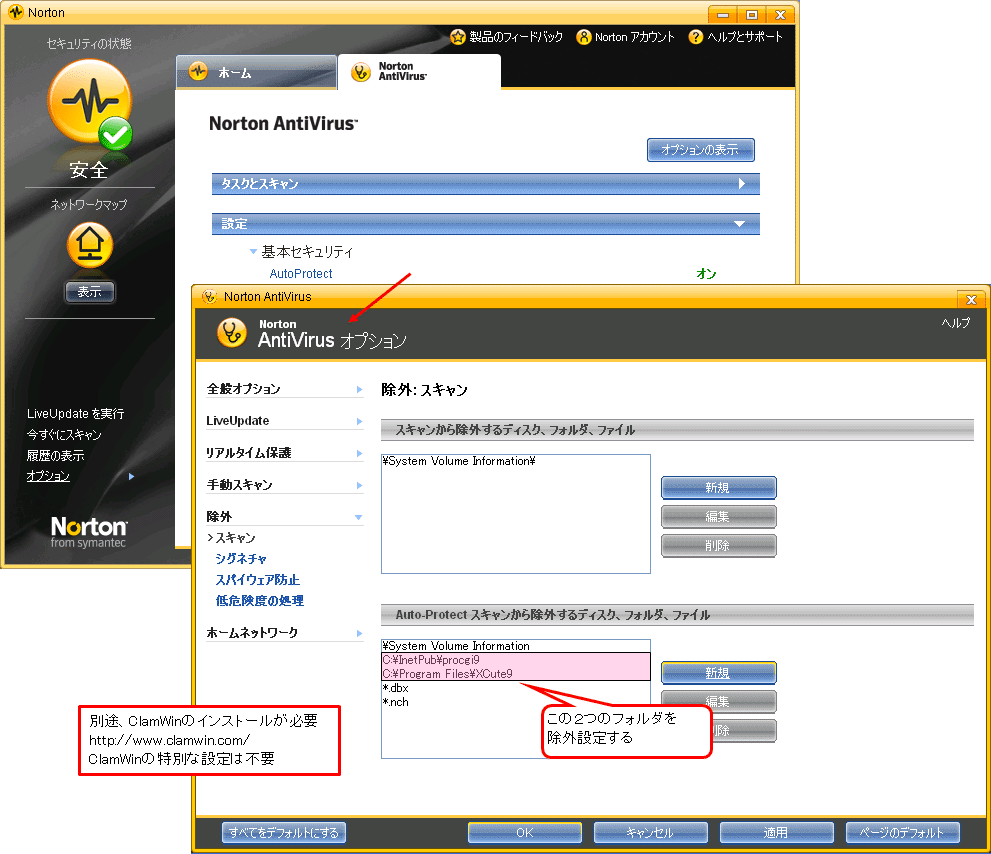Click upper 編集 button for scan exclusions
Screen dimensions: 991x854
(719, 516)
